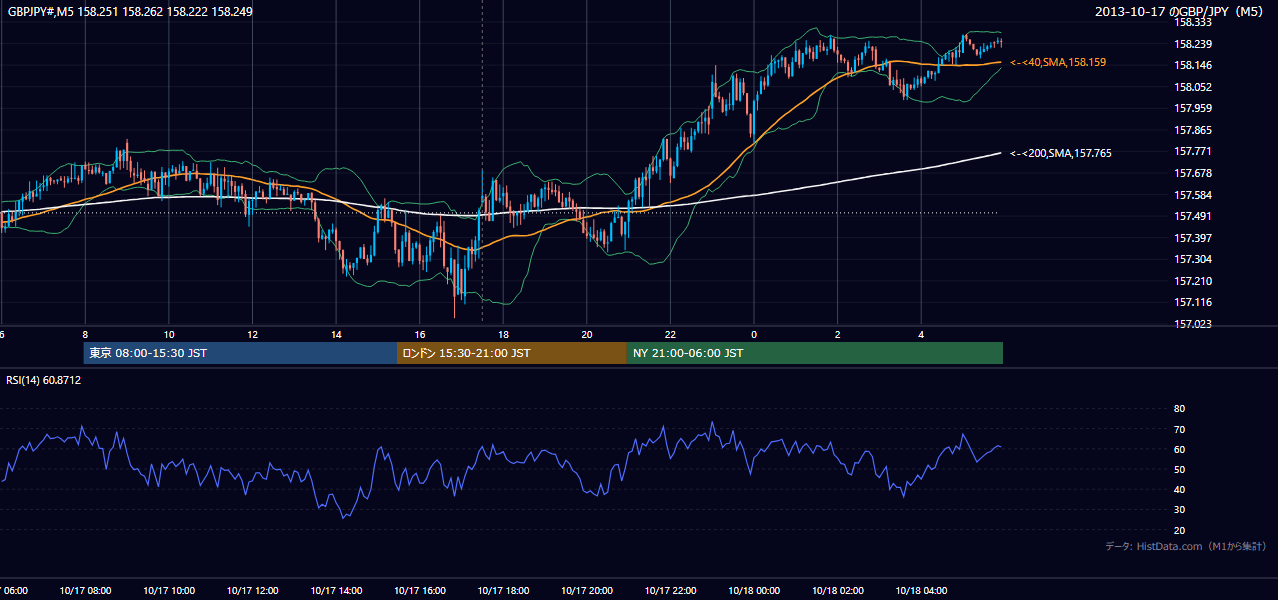The width and height of the screenshot is (1278, 600).
Task: Click the 10/17 08:00 date axis label
Action: (86, 591)
